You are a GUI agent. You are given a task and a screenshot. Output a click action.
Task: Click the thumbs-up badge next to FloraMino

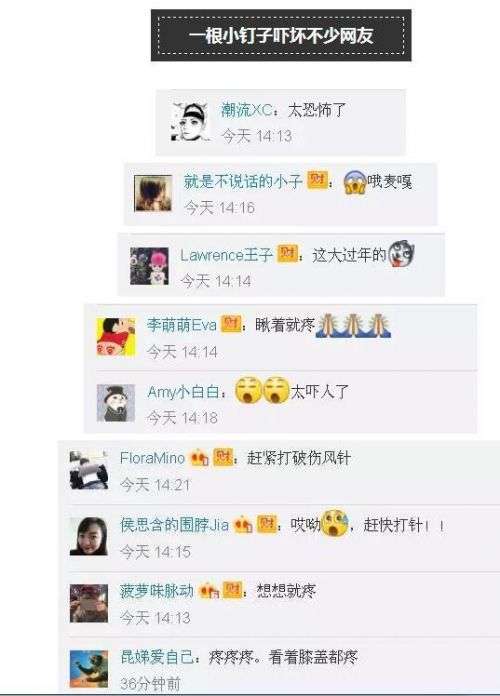(199, 458)
